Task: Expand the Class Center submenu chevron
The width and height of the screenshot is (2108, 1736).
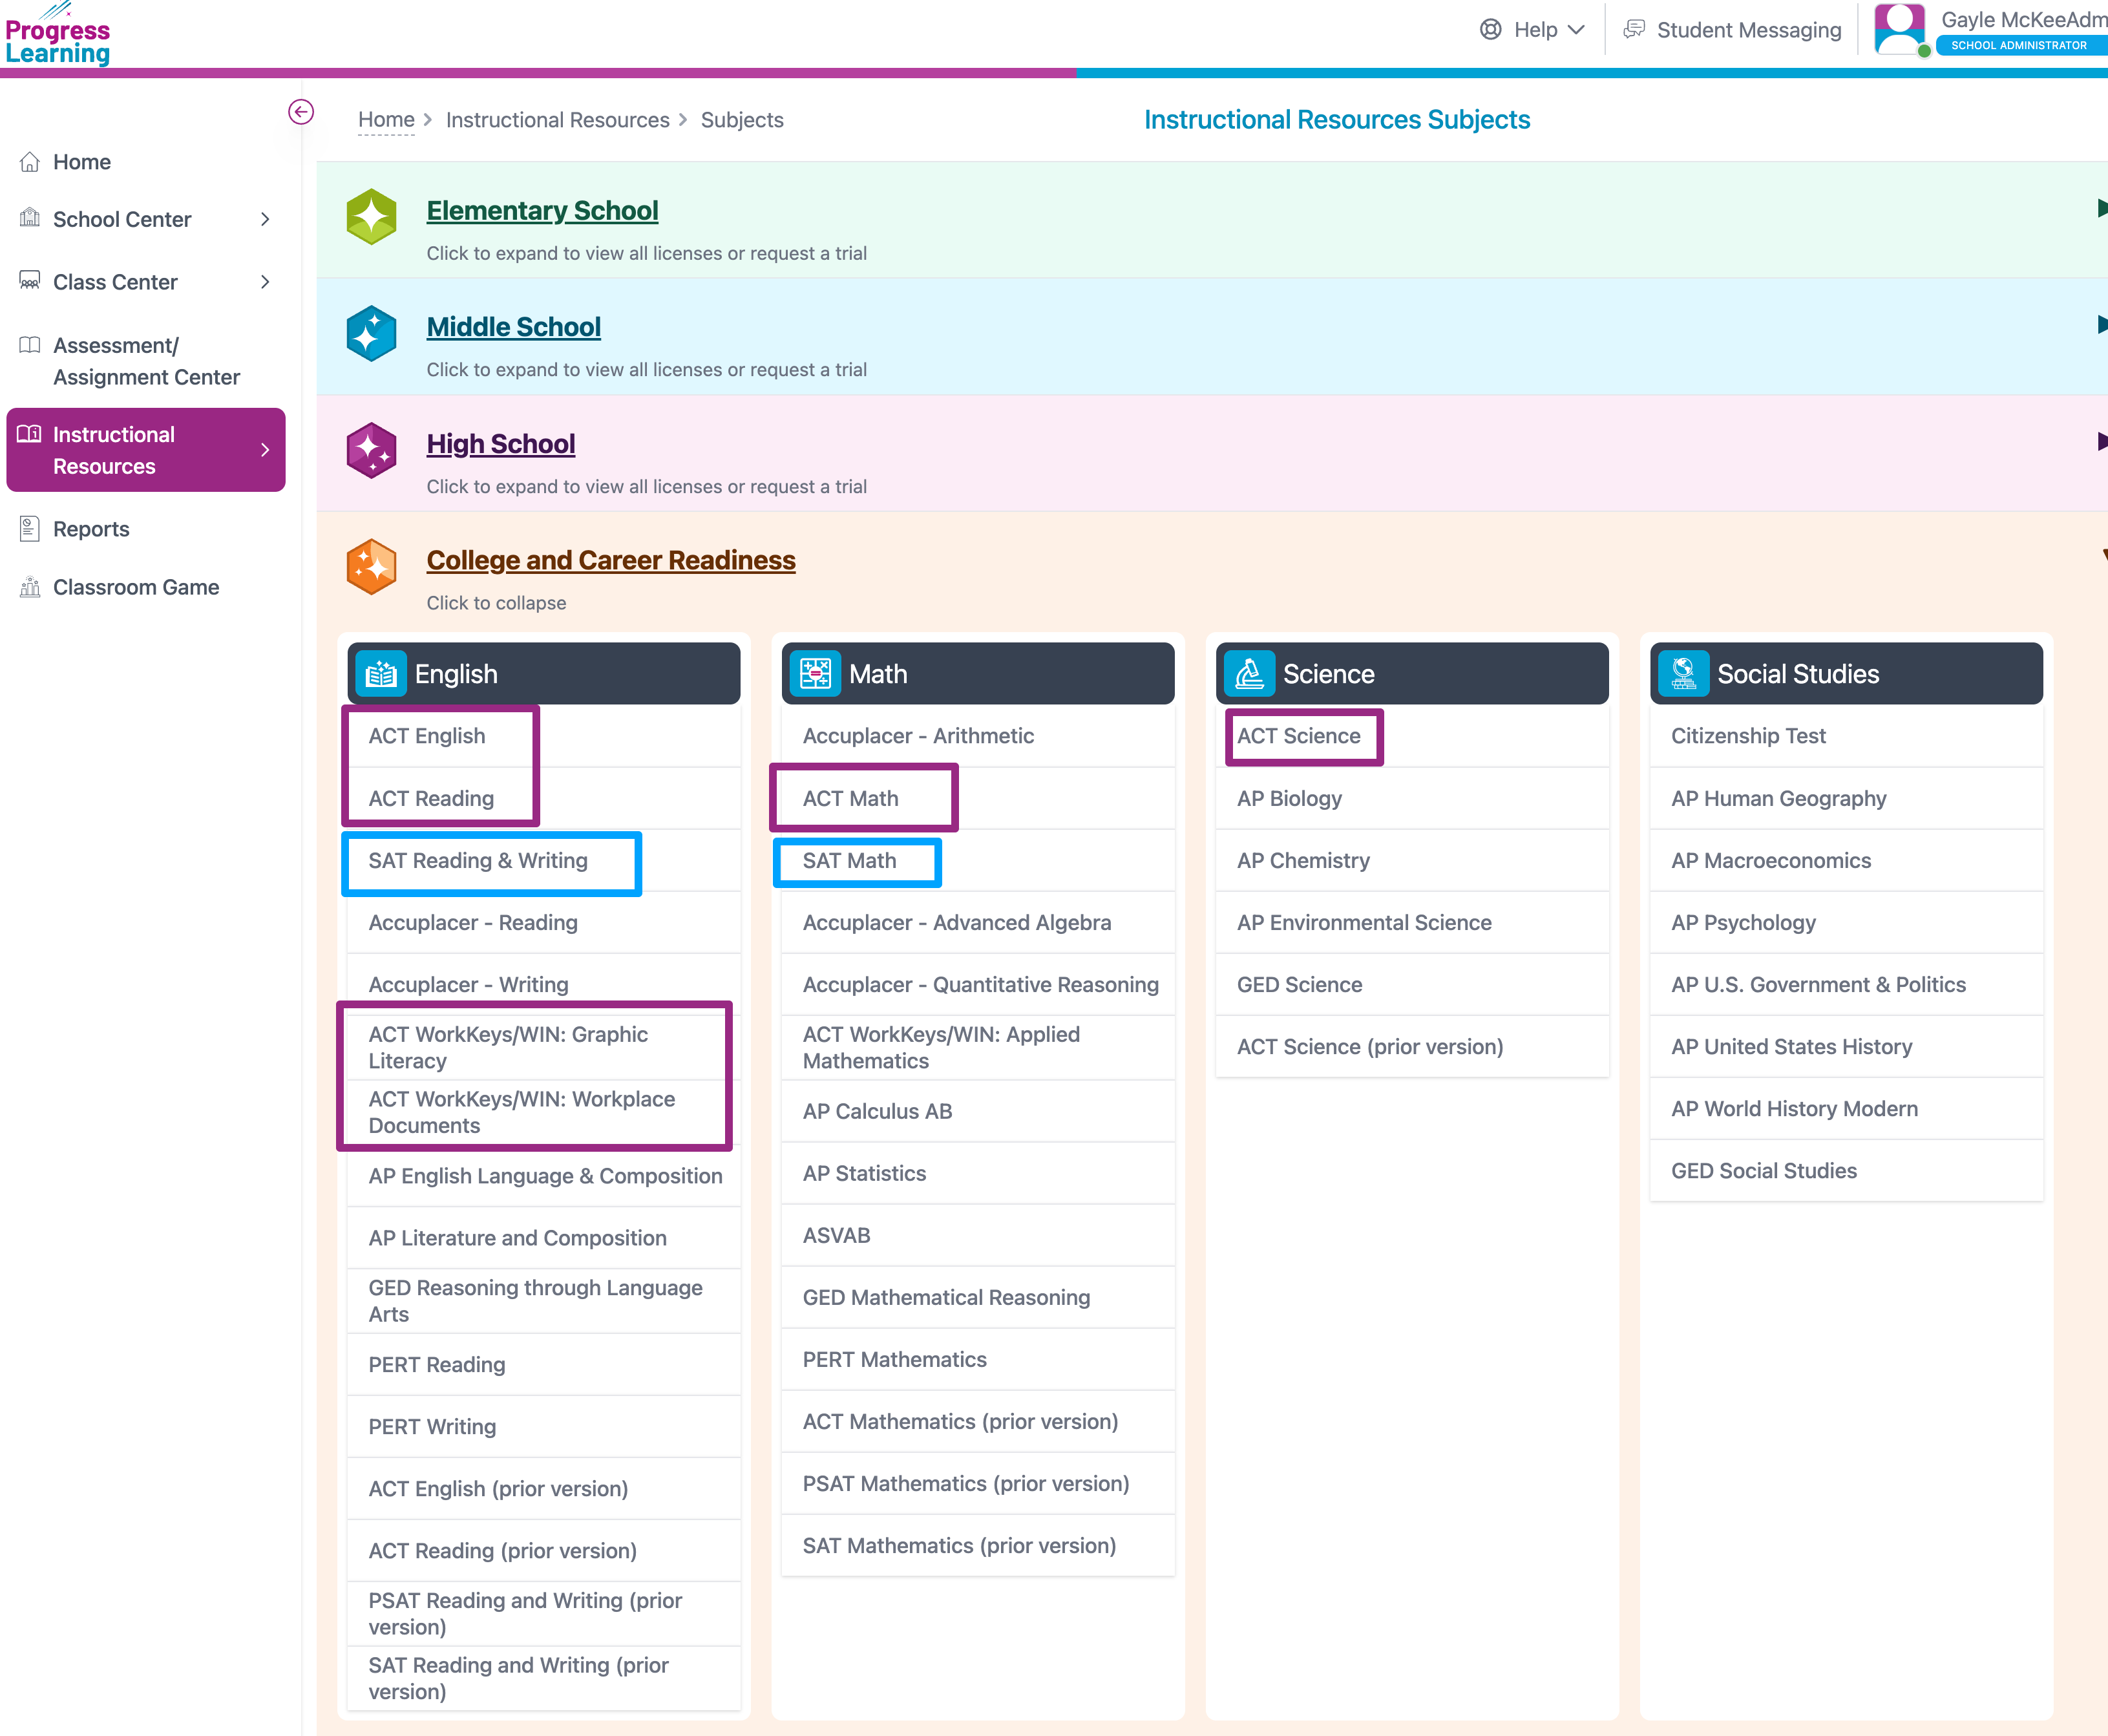Action: [265, 282]
